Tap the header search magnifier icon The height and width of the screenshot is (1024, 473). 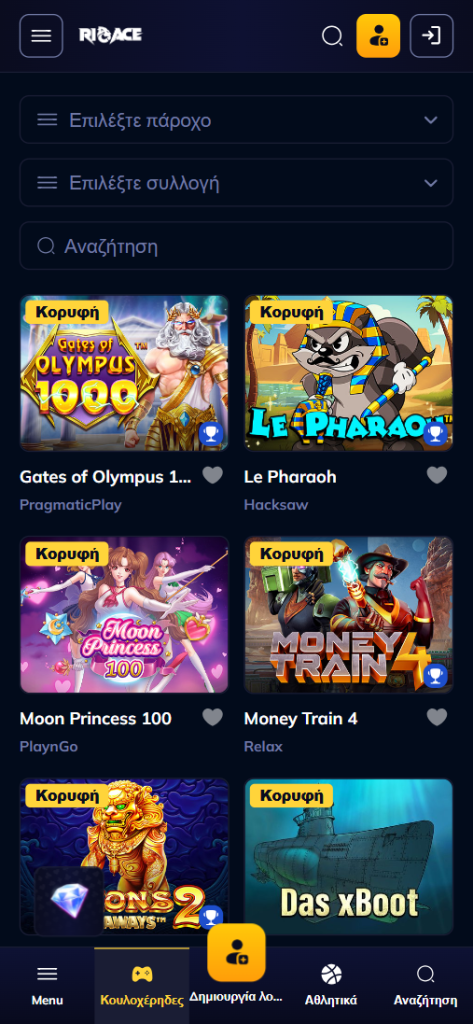[332, 36]
